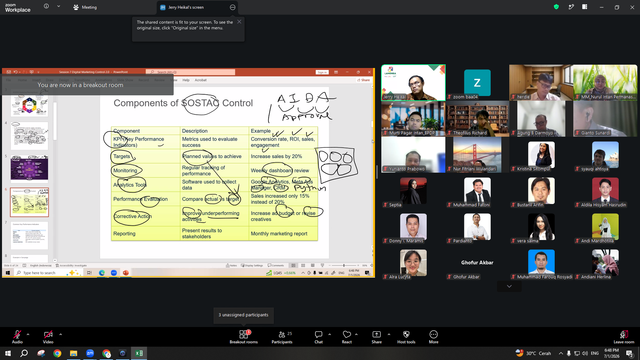The height and width of the screenshot is (360, 640).
Task: Open Windows taskbar search
Action: [24, 353]
